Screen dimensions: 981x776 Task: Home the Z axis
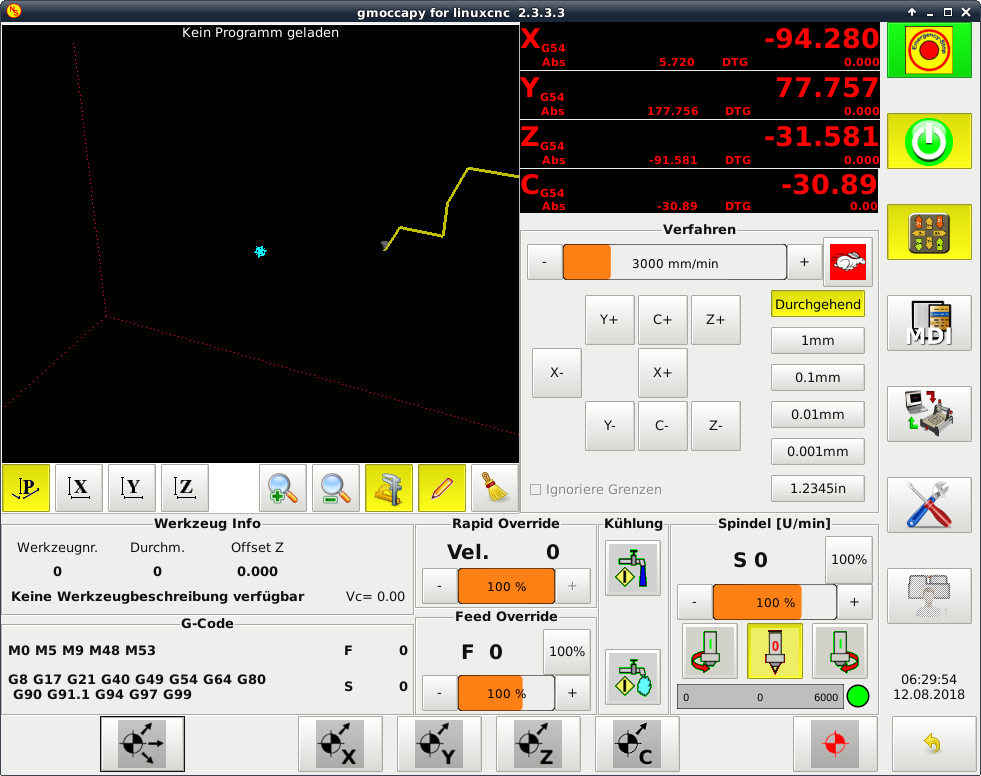point(538,744)
